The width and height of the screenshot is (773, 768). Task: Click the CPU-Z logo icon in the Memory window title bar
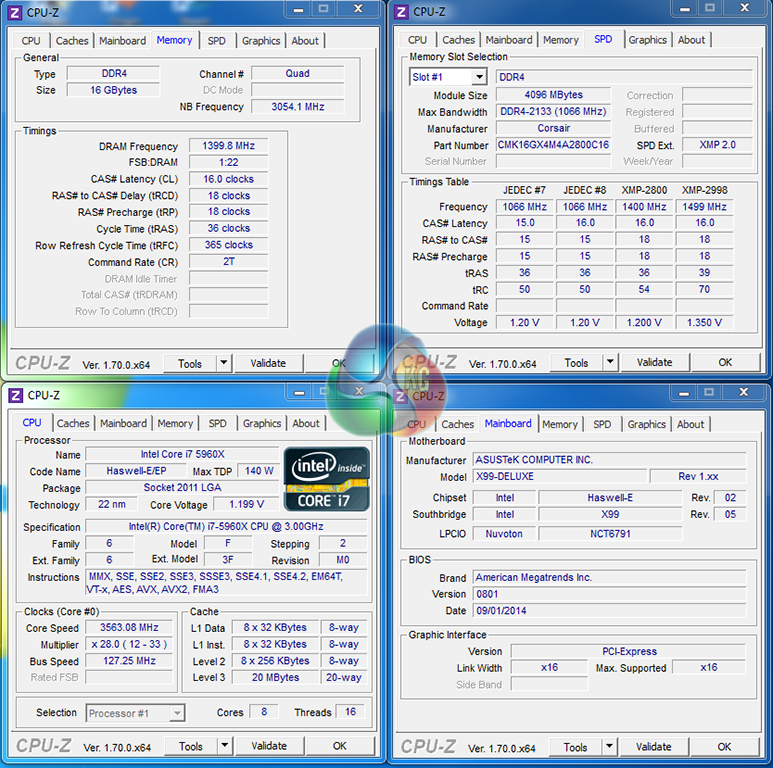click(x=15, y=12)
